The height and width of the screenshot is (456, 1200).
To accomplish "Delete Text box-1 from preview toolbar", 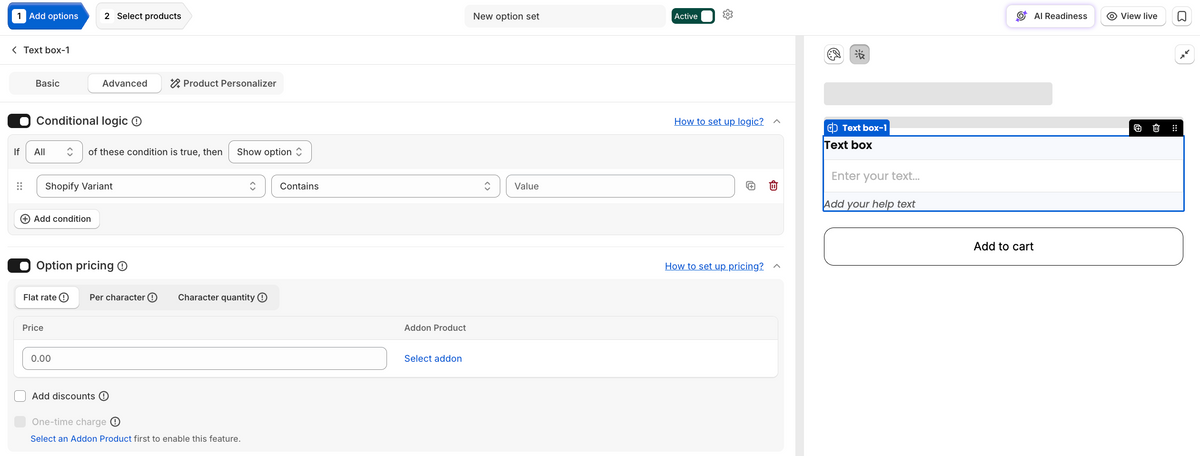I will [x=1156, y=128].
